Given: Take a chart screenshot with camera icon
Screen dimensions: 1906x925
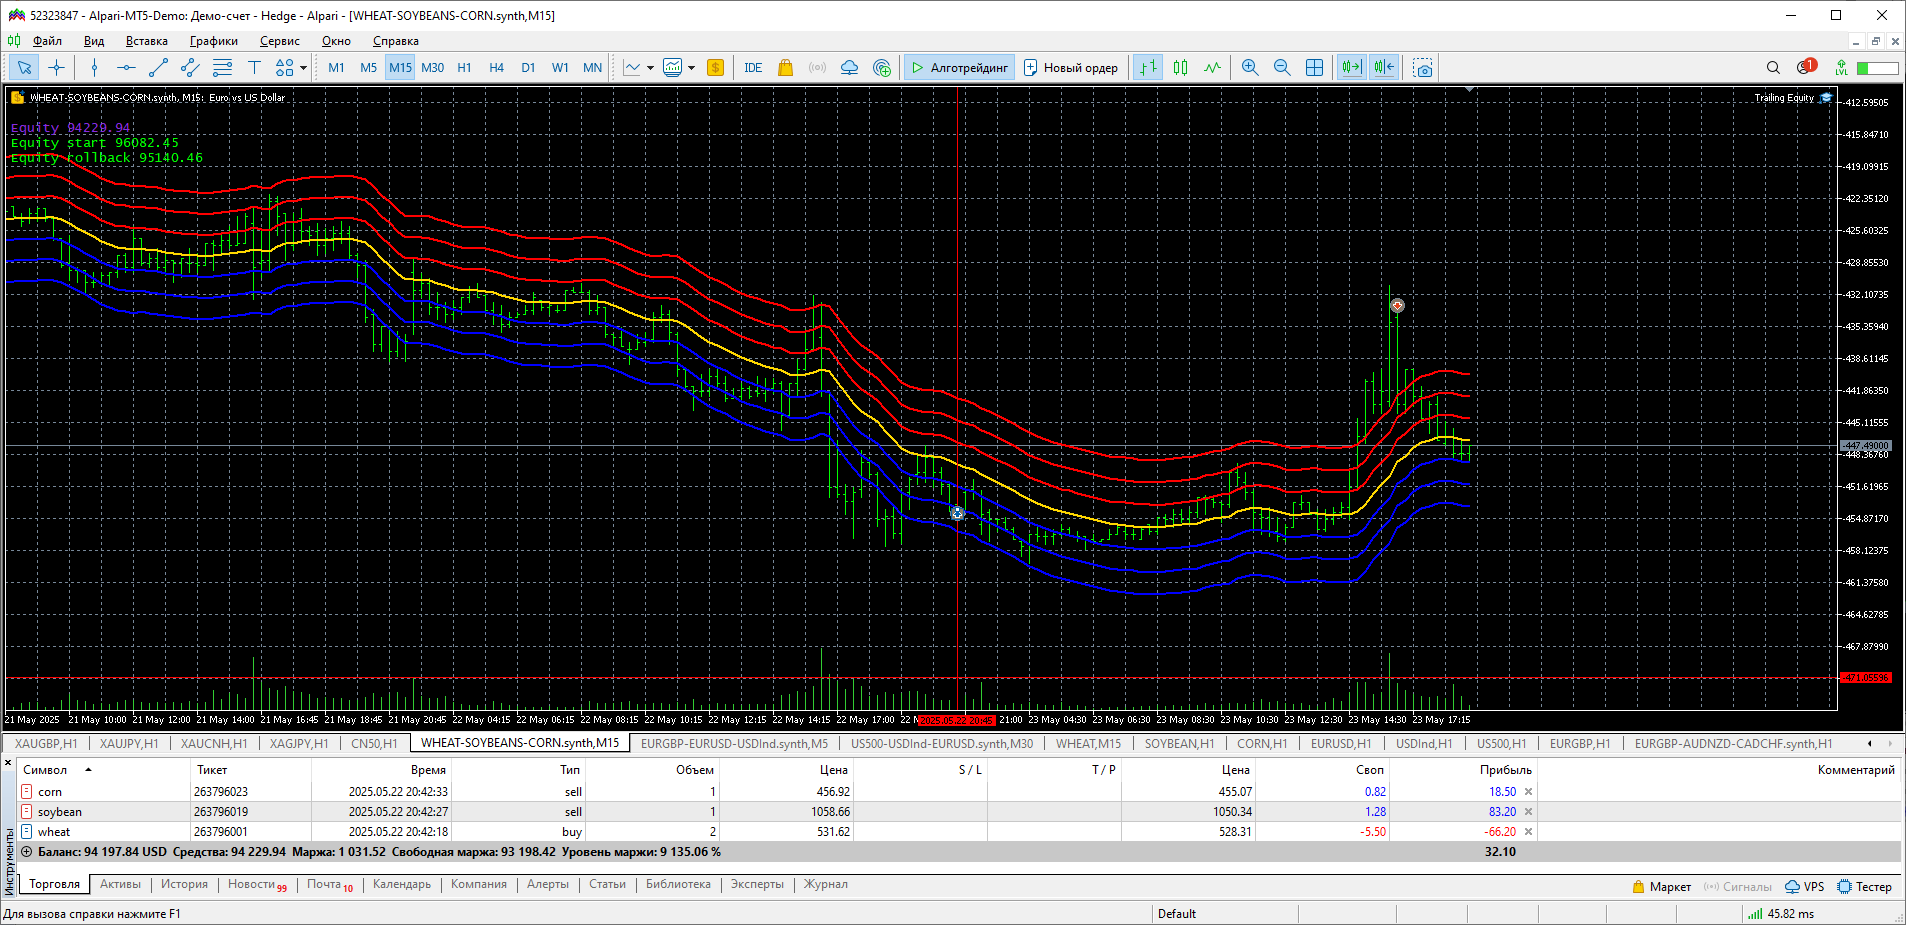Looking at the screenshot, I should click(1423, 68).
